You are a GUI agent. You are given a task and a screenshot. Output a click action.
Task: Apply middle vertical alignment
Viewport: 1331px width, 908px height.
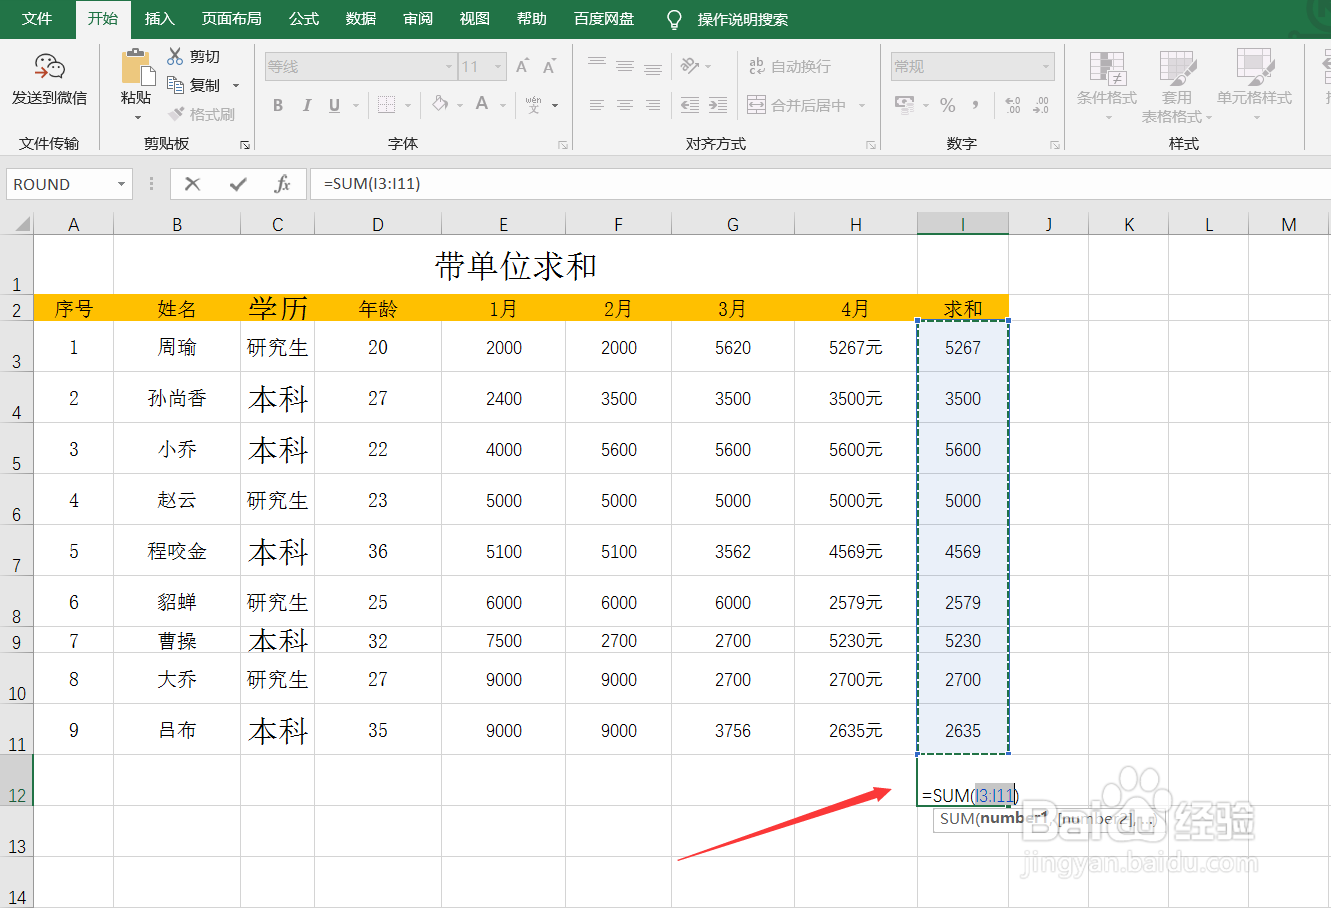click(x=625, y=66)
